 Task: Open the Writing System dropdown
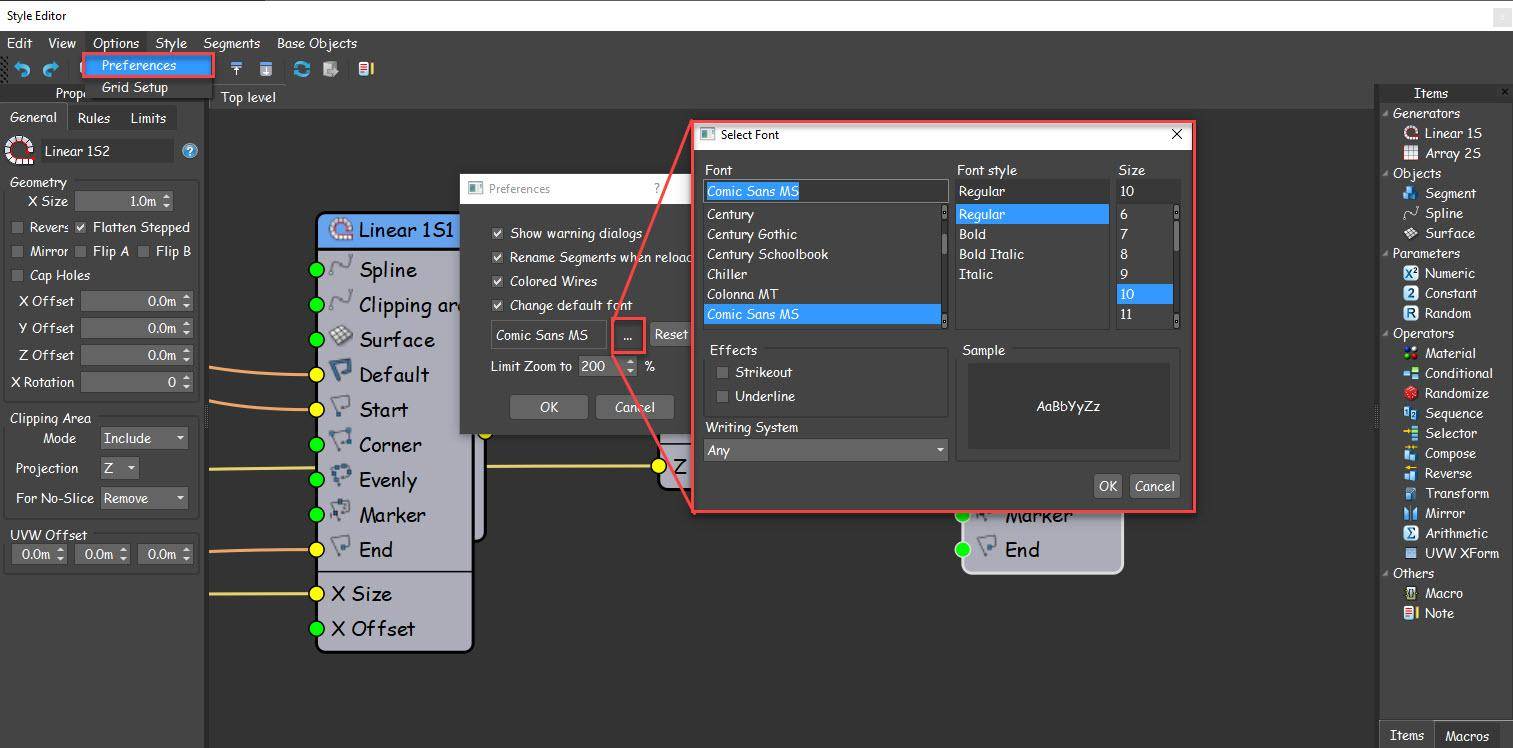[x=825, y=450]
